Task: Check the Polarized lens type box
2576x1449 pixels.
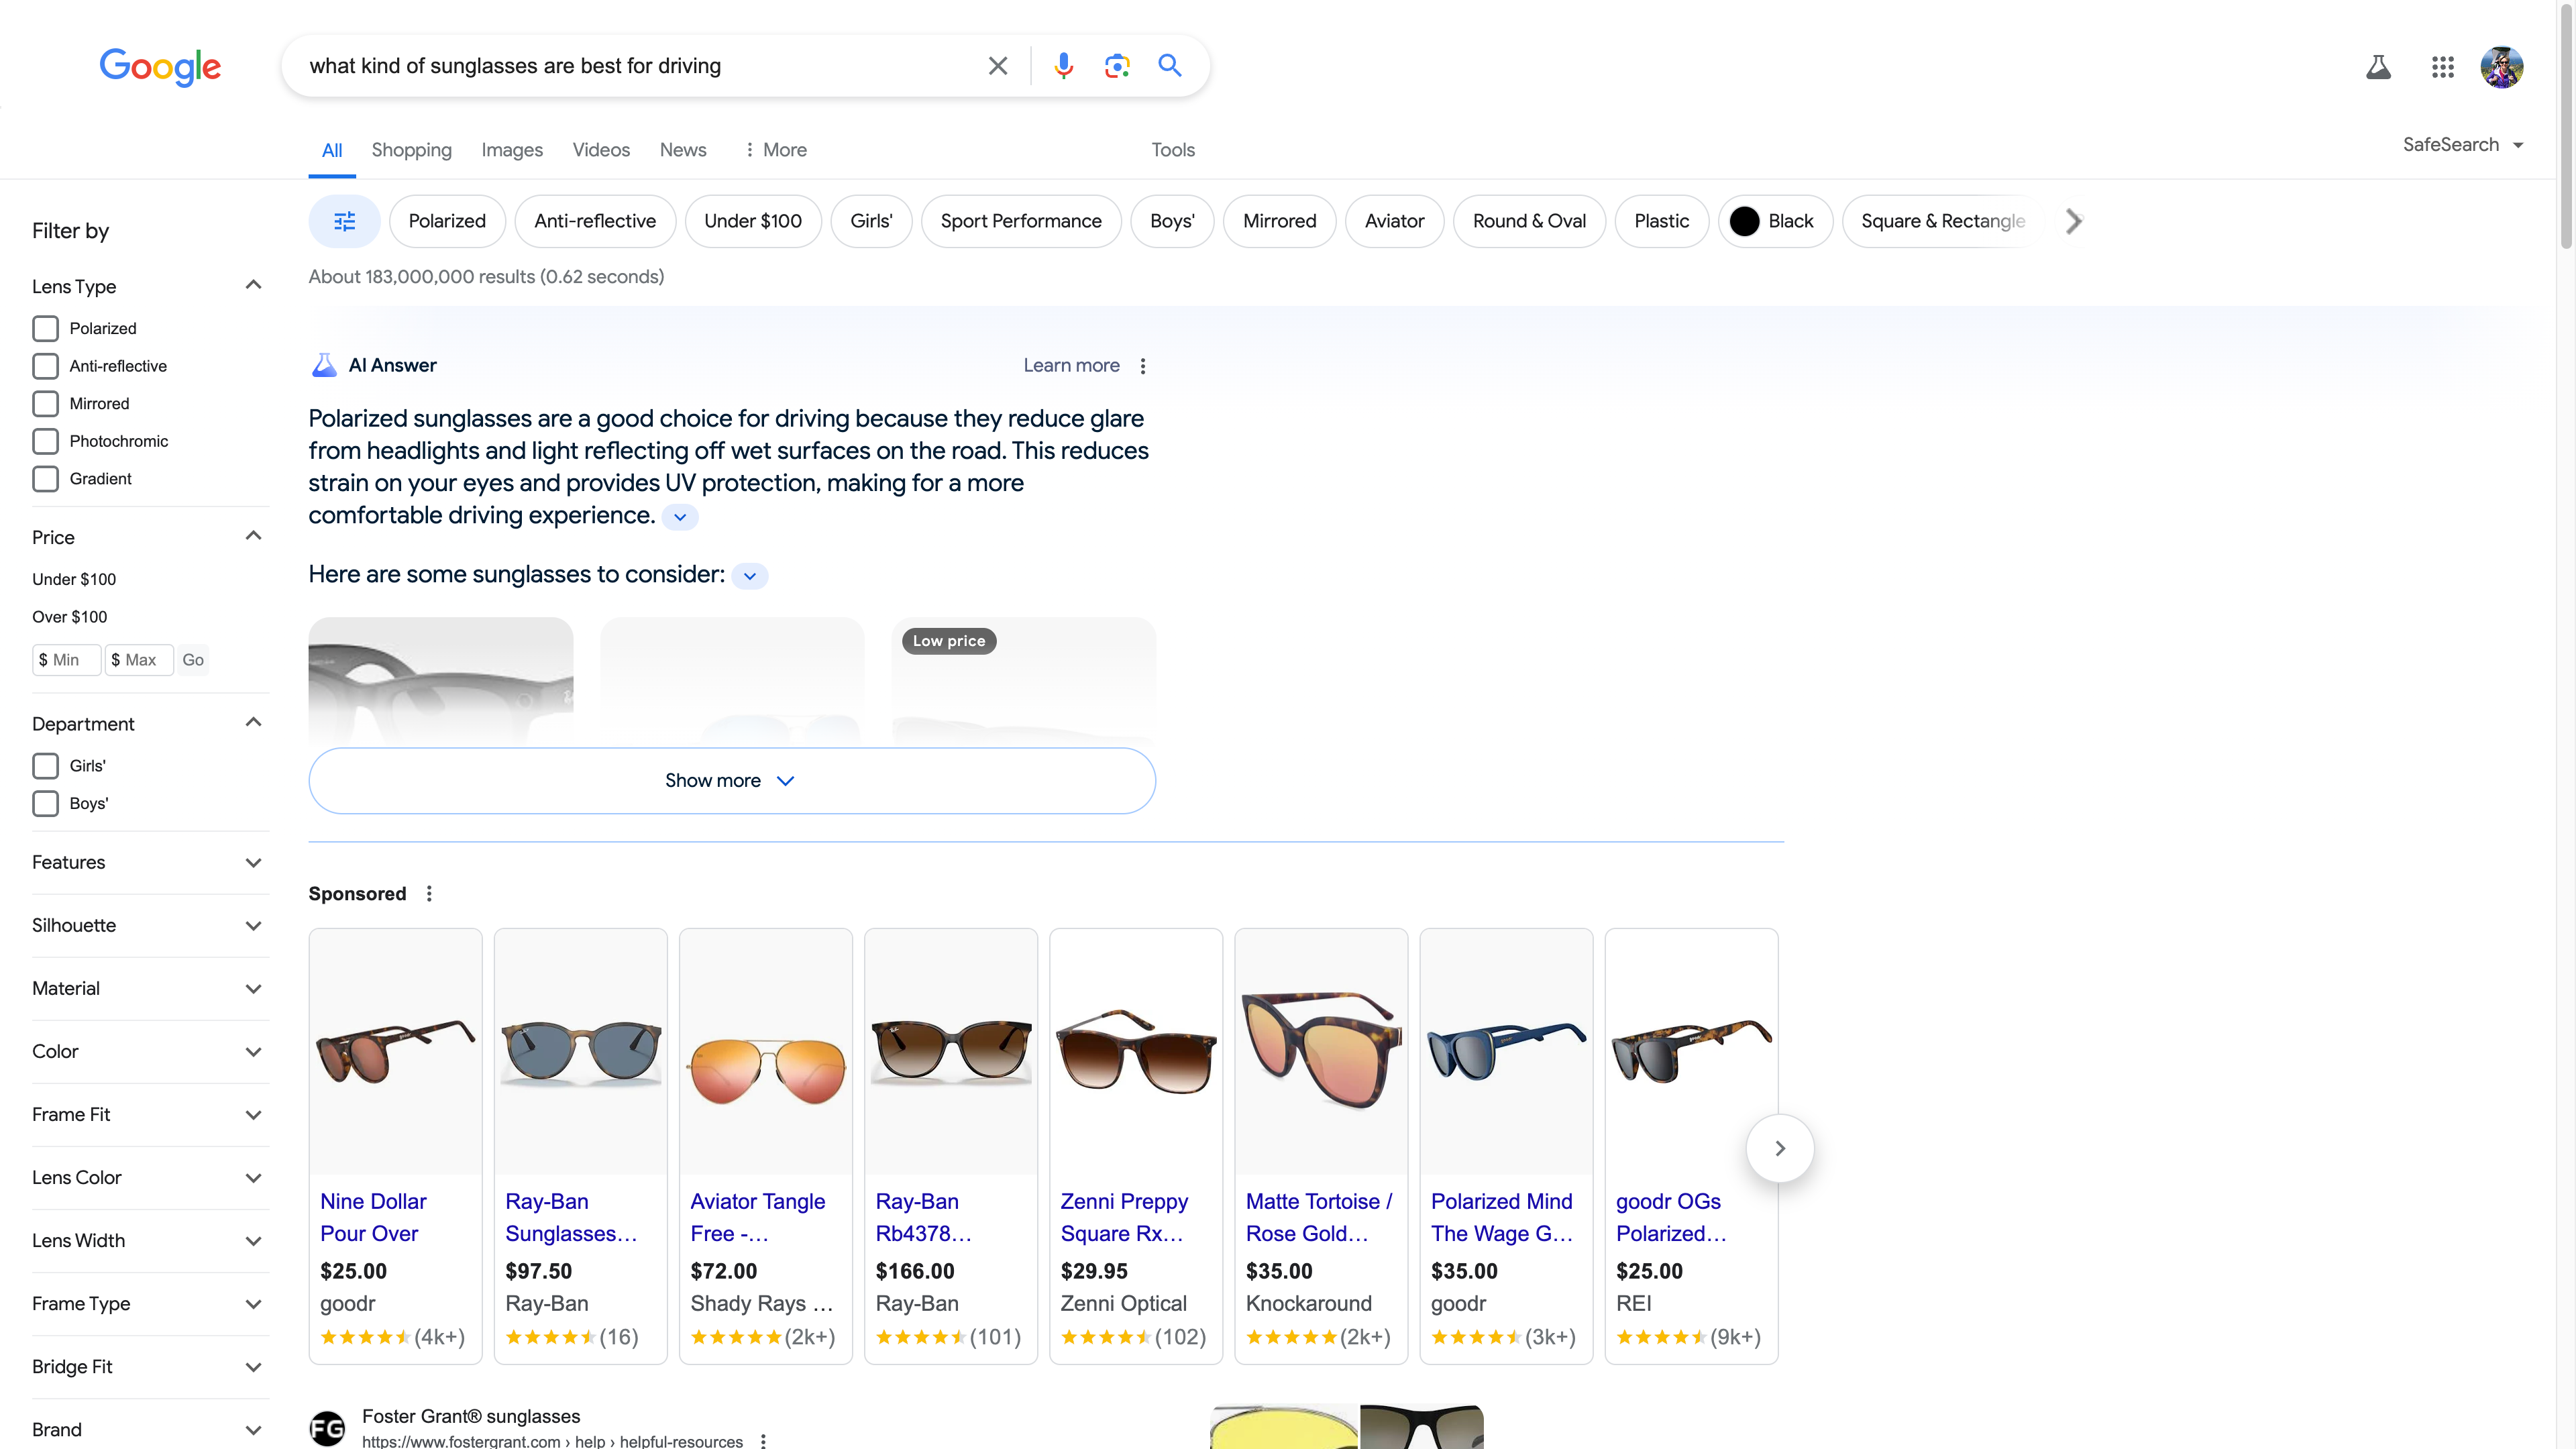Action: click(x=45, y=329)
